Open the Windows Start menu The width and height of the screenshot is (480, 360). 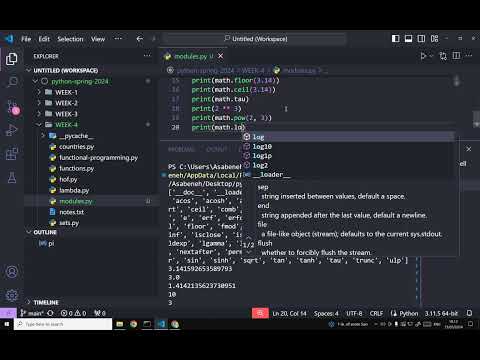click(x=7, y=324)
